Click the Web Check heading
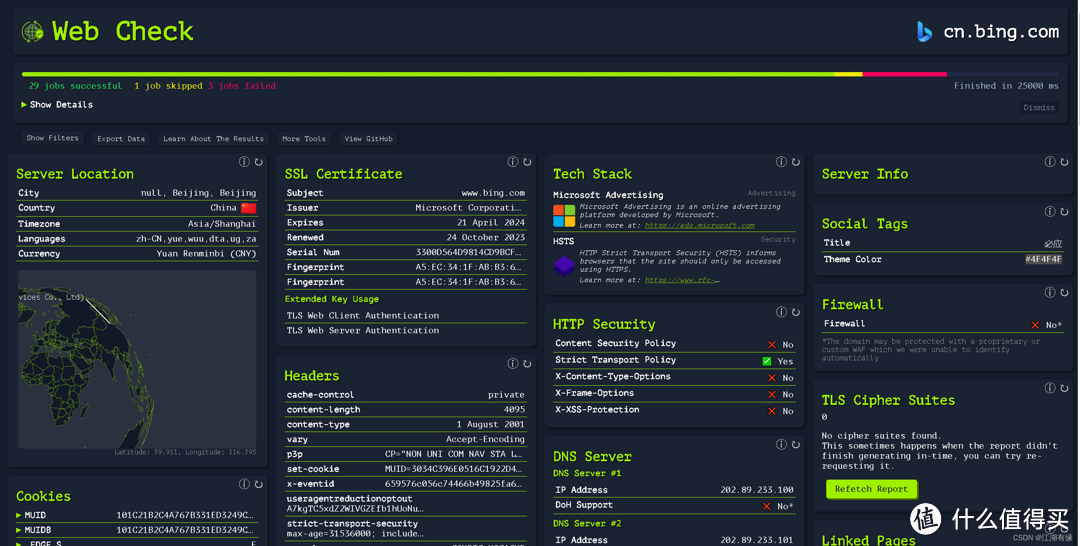1080x546 pixels. click(123, 32)
